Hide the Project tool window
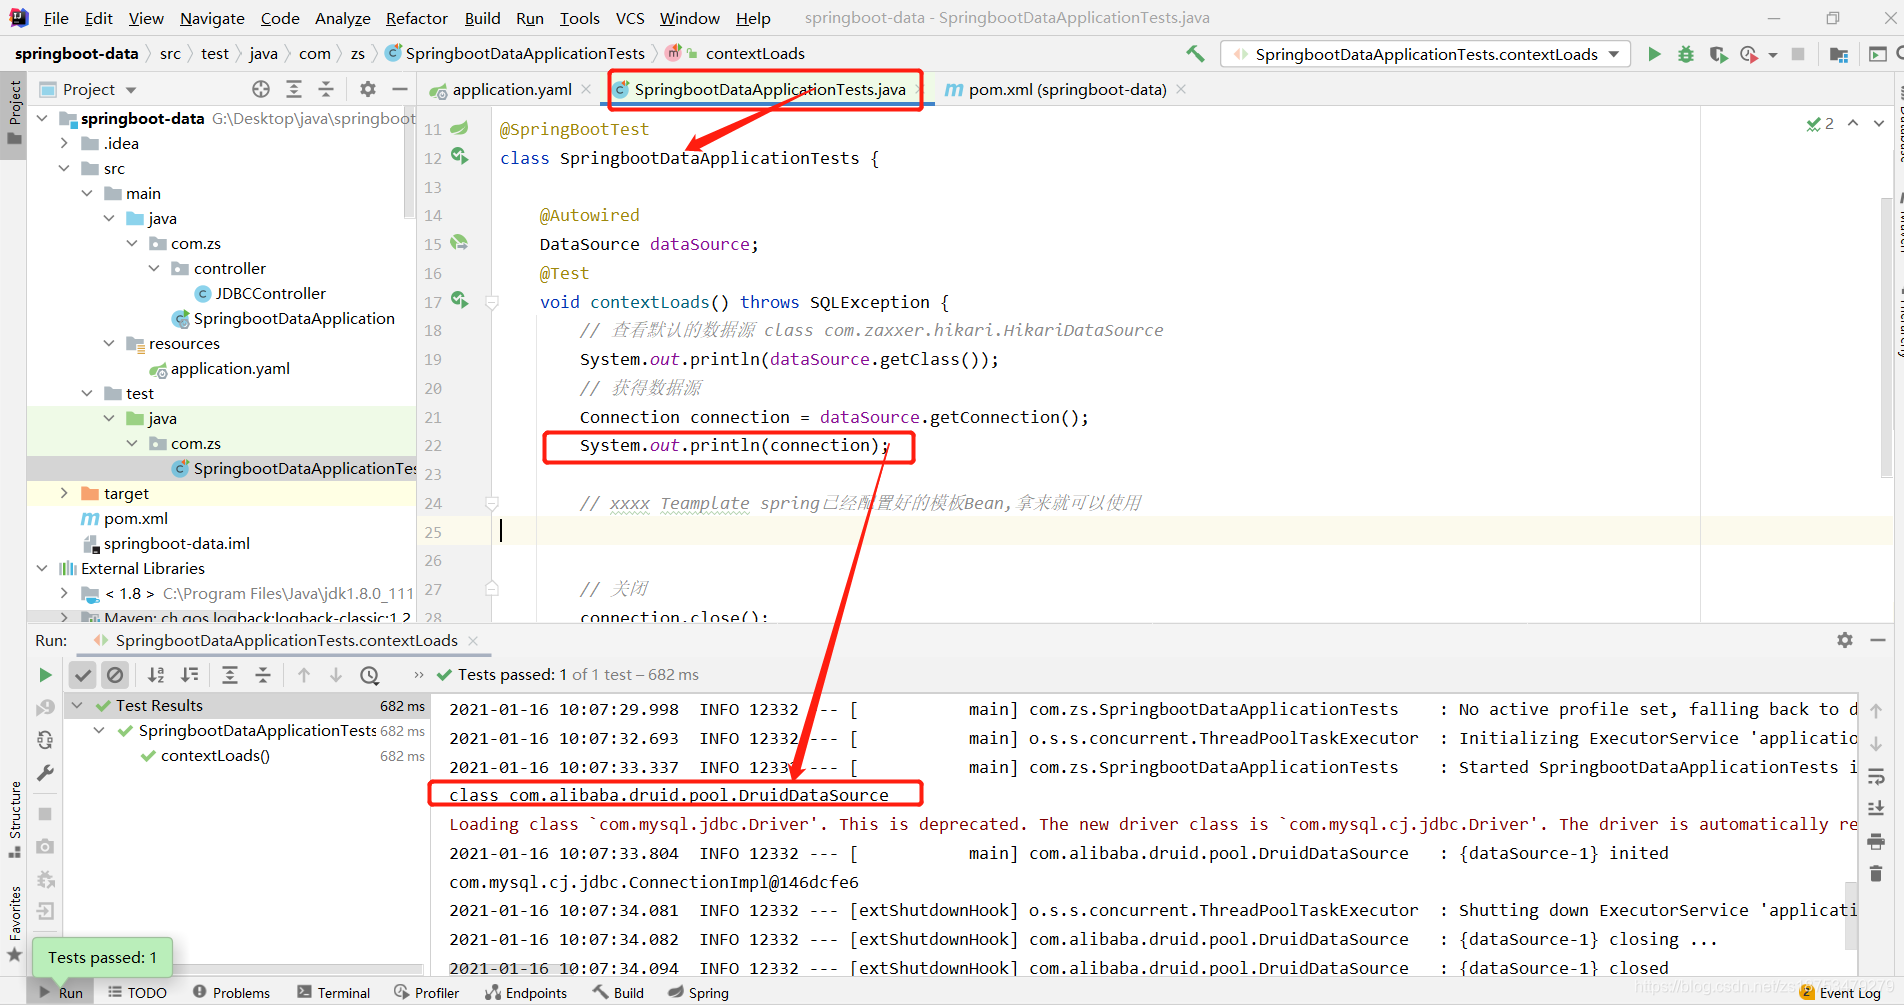Image resolution: width=1904 pixels, height=1005 pixels. pyautogui.click(x=400, y=89)
